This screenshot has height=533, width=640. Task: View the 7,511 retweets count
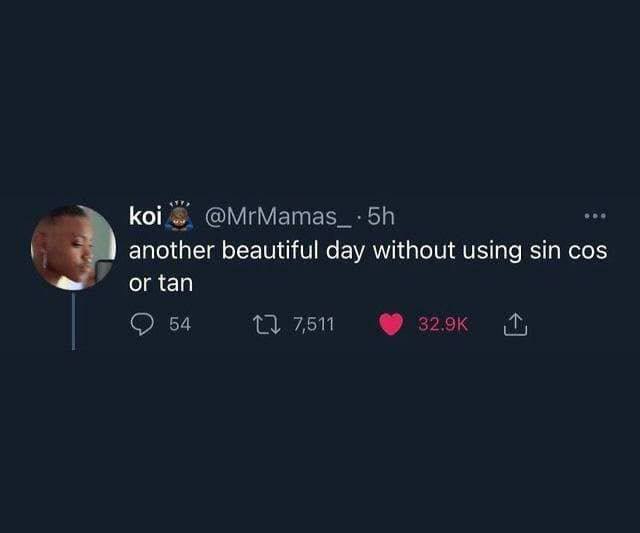click(314, 324)
